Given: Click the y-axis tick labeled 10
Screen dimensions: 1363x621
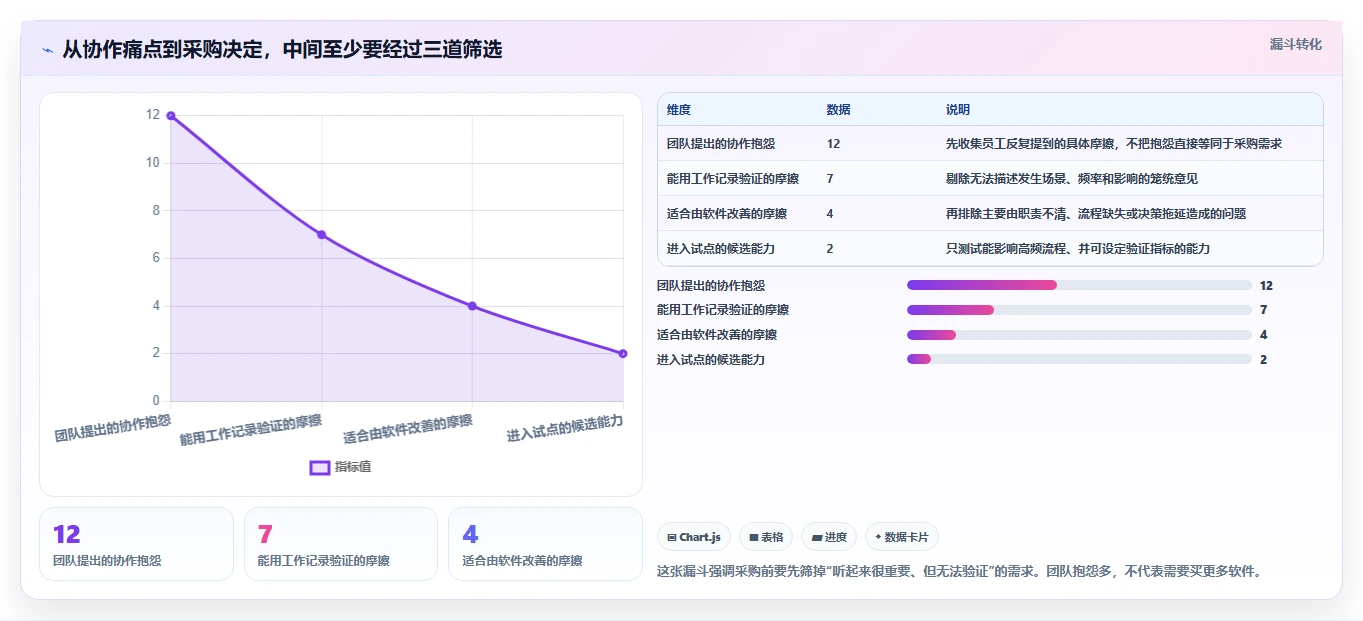Looking at the screenshot, I should [153, 163].
